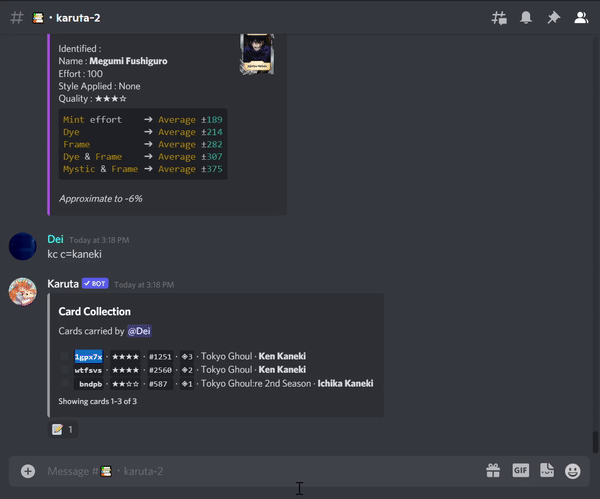Click the chat scrollbar thumb
Viewport: 600px width, 499px height.
point(595,441)
